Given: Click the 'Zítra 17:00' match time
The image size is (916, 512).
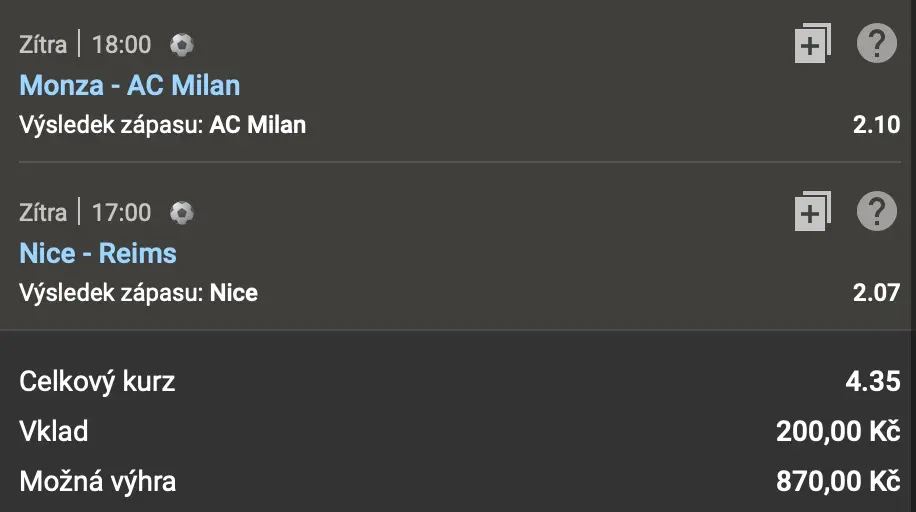Looking at the screenshot, I should coord(85,212).
